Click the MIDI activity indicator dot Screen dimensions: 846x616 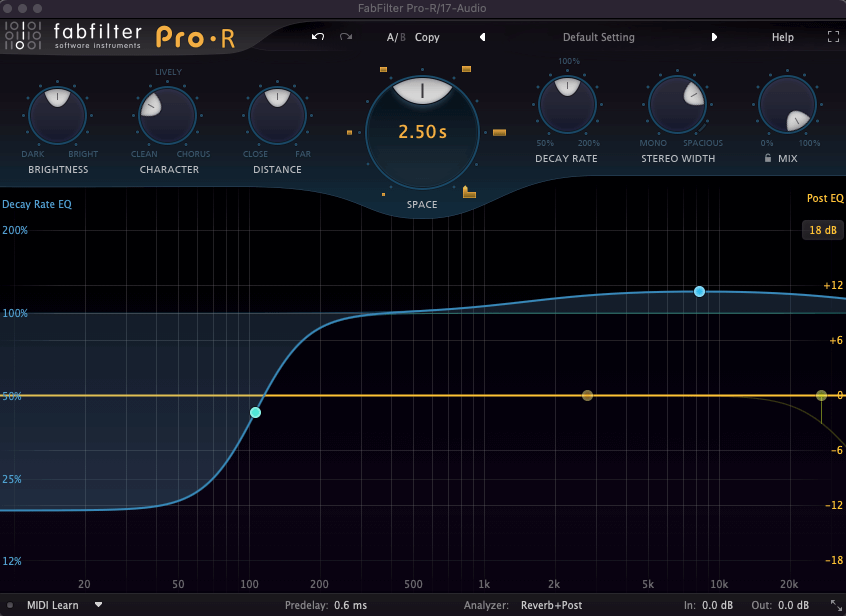pyautogui.click(x=10, y=605)
